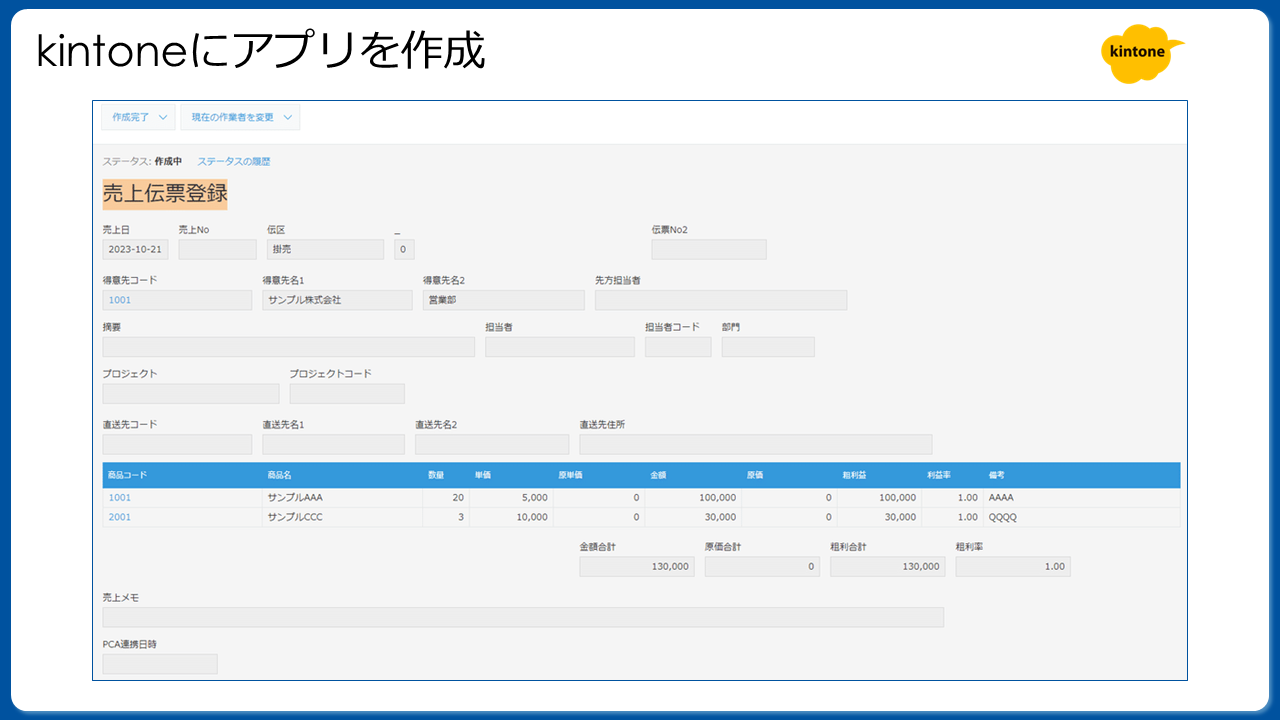This screenshot has height=720, width=1280.
Task: Open the 現在の作業者を変更 dropdown
Action: coord(240,117)
